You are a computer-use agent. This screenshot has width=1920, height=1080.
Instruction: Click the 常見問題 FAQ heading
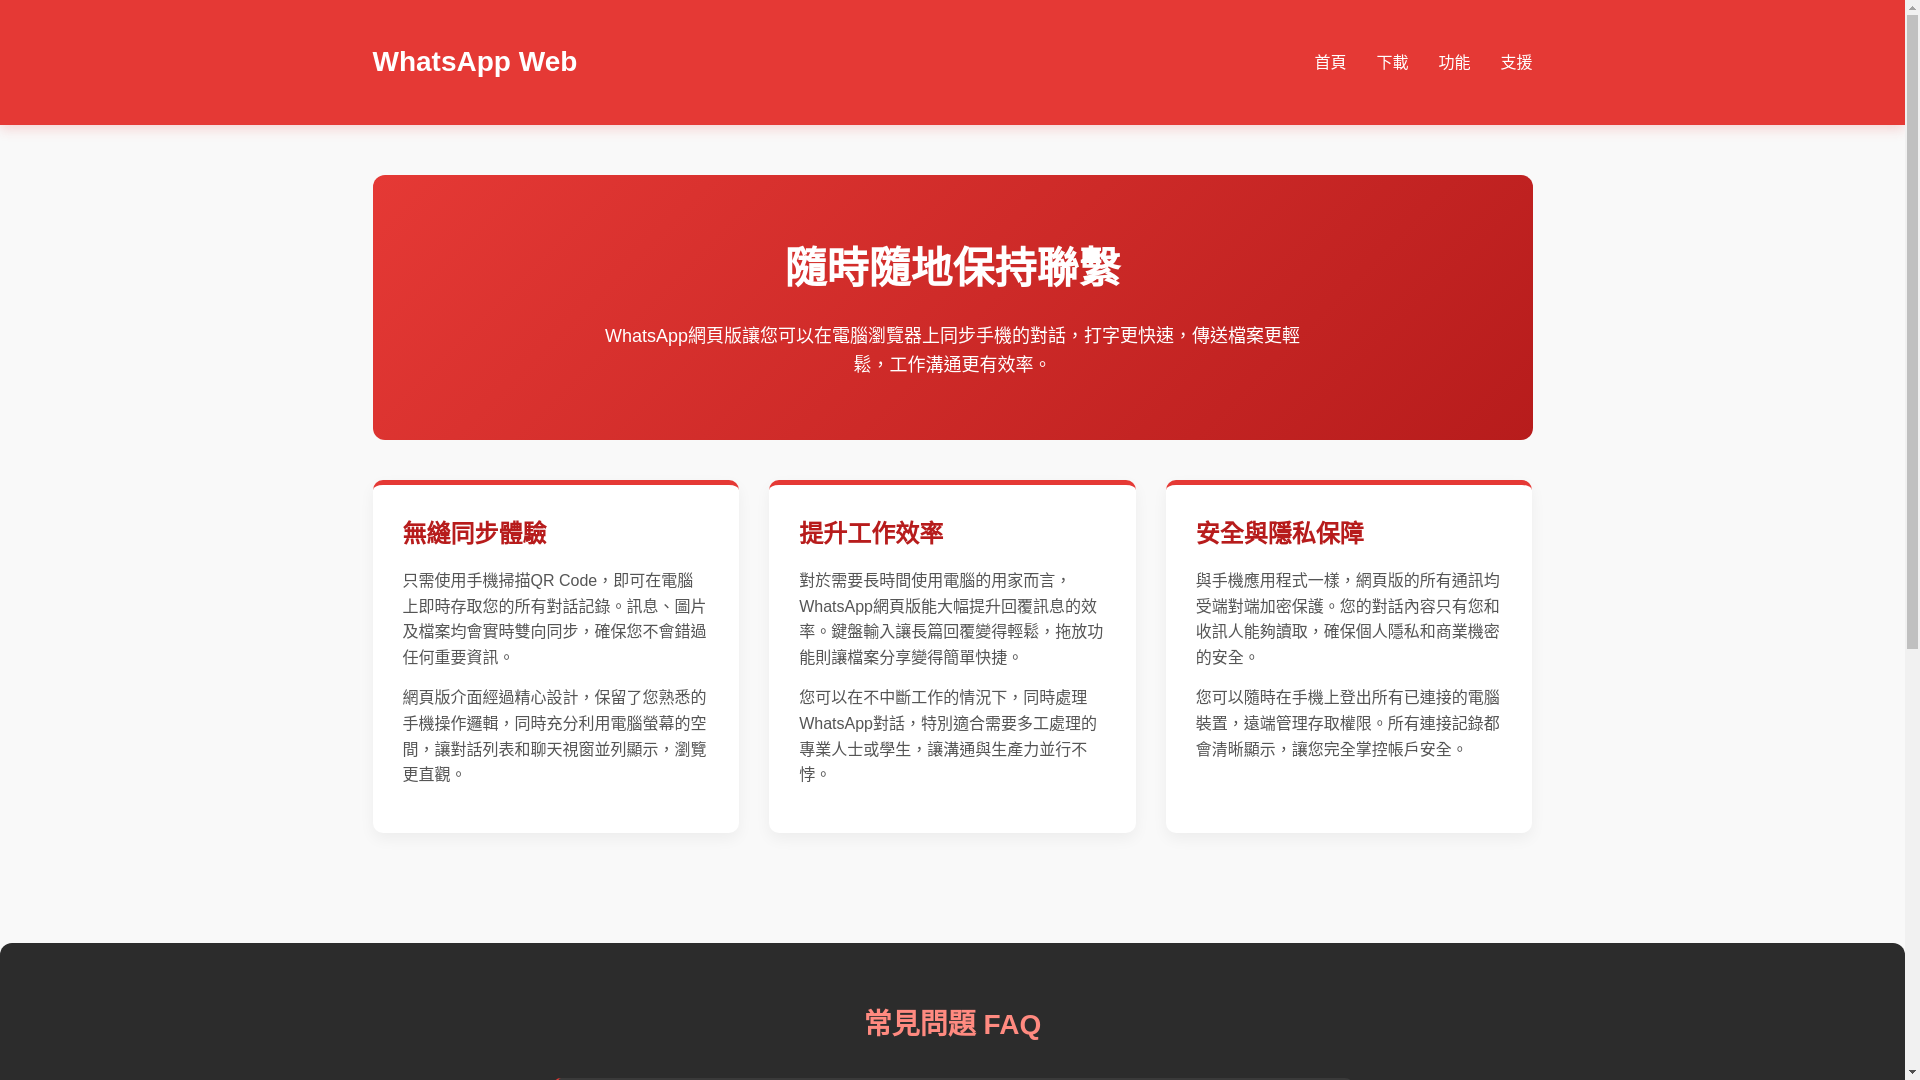(952, 1024)
